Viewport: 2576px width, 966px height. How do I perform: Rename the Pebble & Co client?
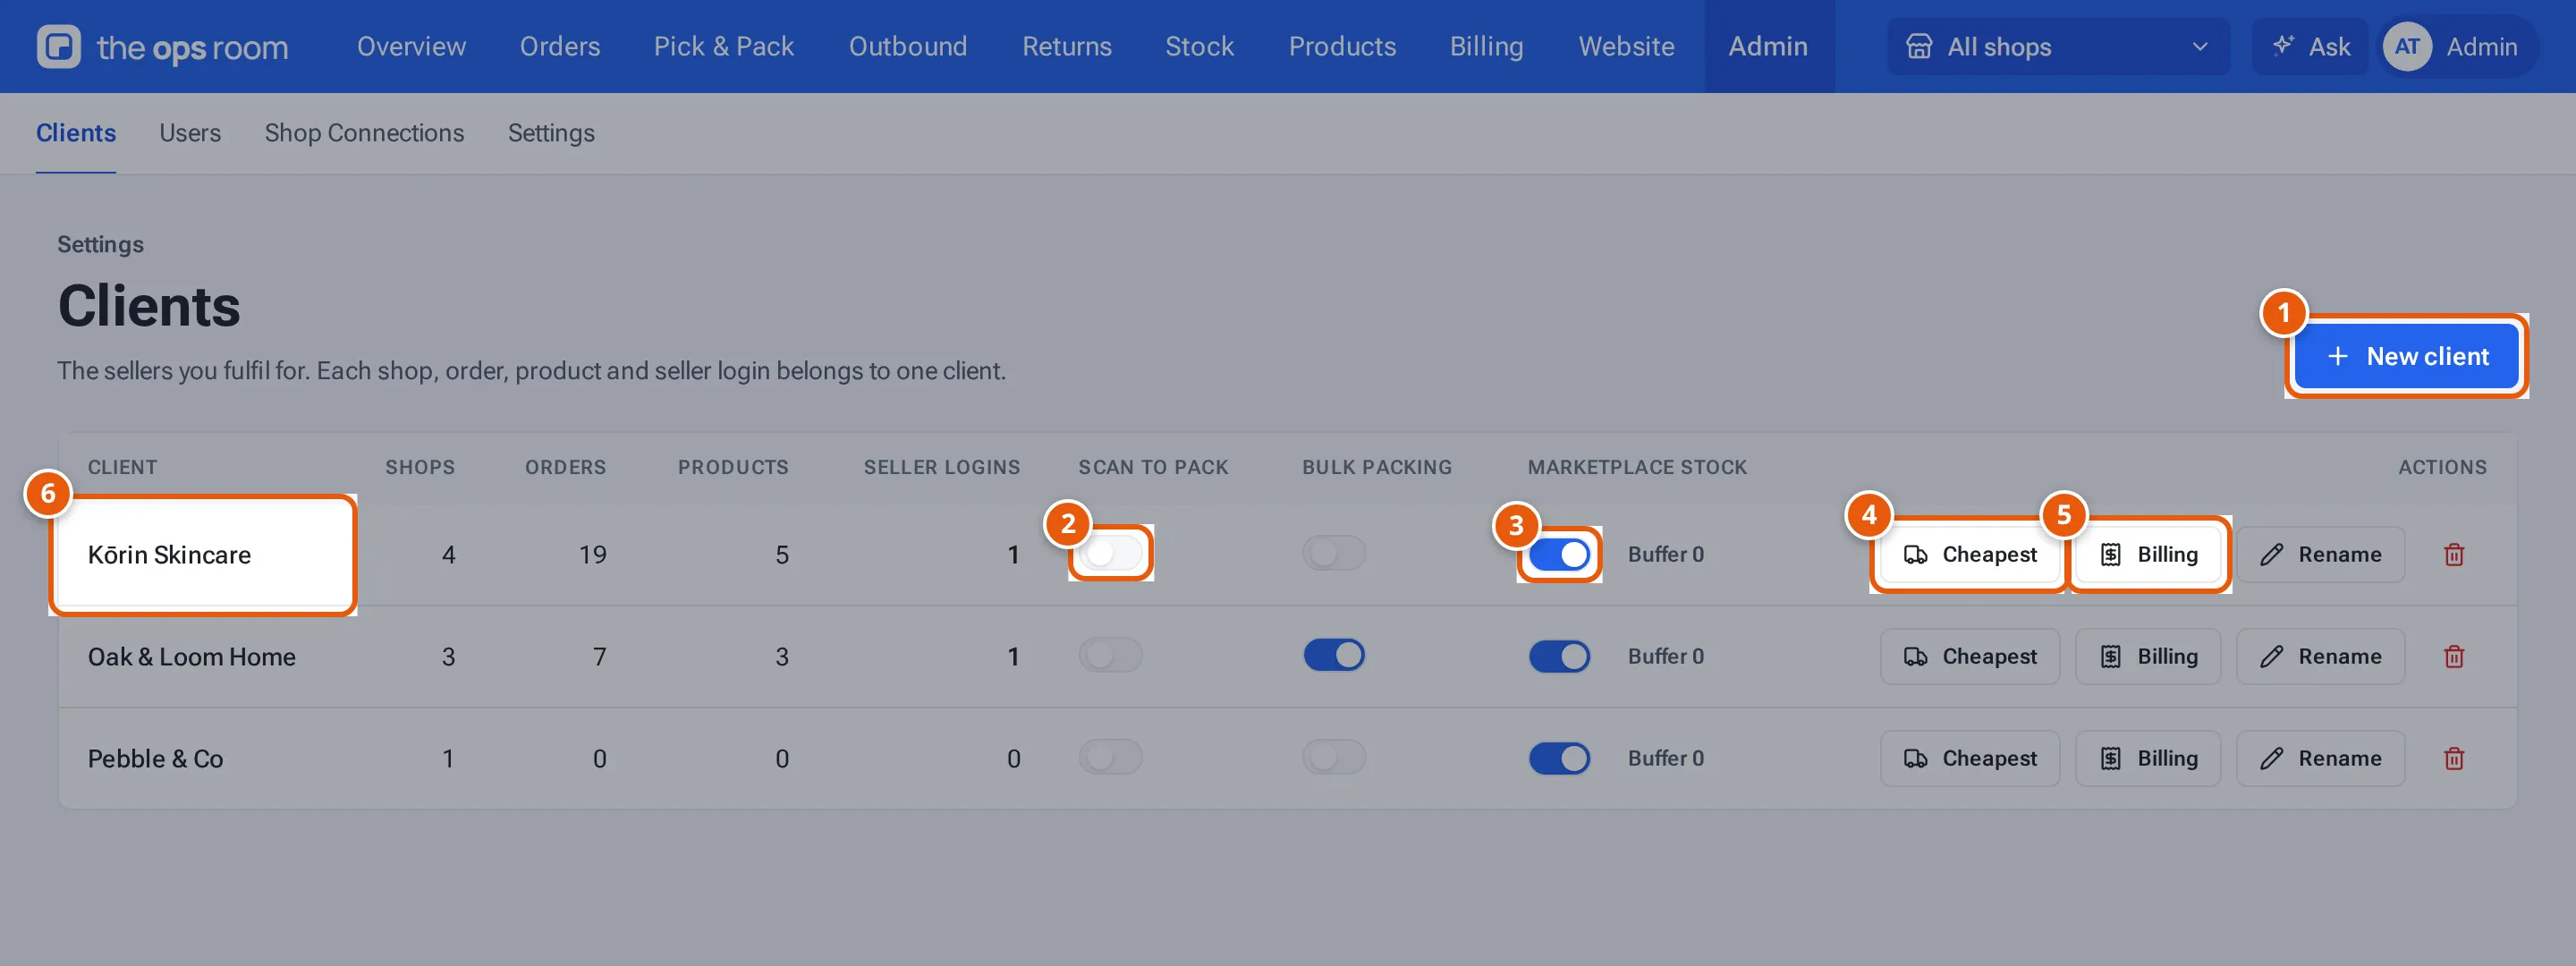click(x=2320, y=758)
